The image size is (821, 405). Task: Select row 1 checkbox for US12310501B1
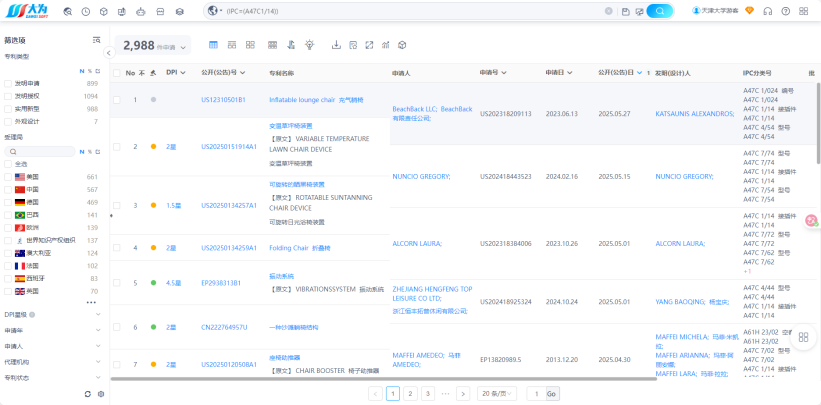(x=117, y=100)
